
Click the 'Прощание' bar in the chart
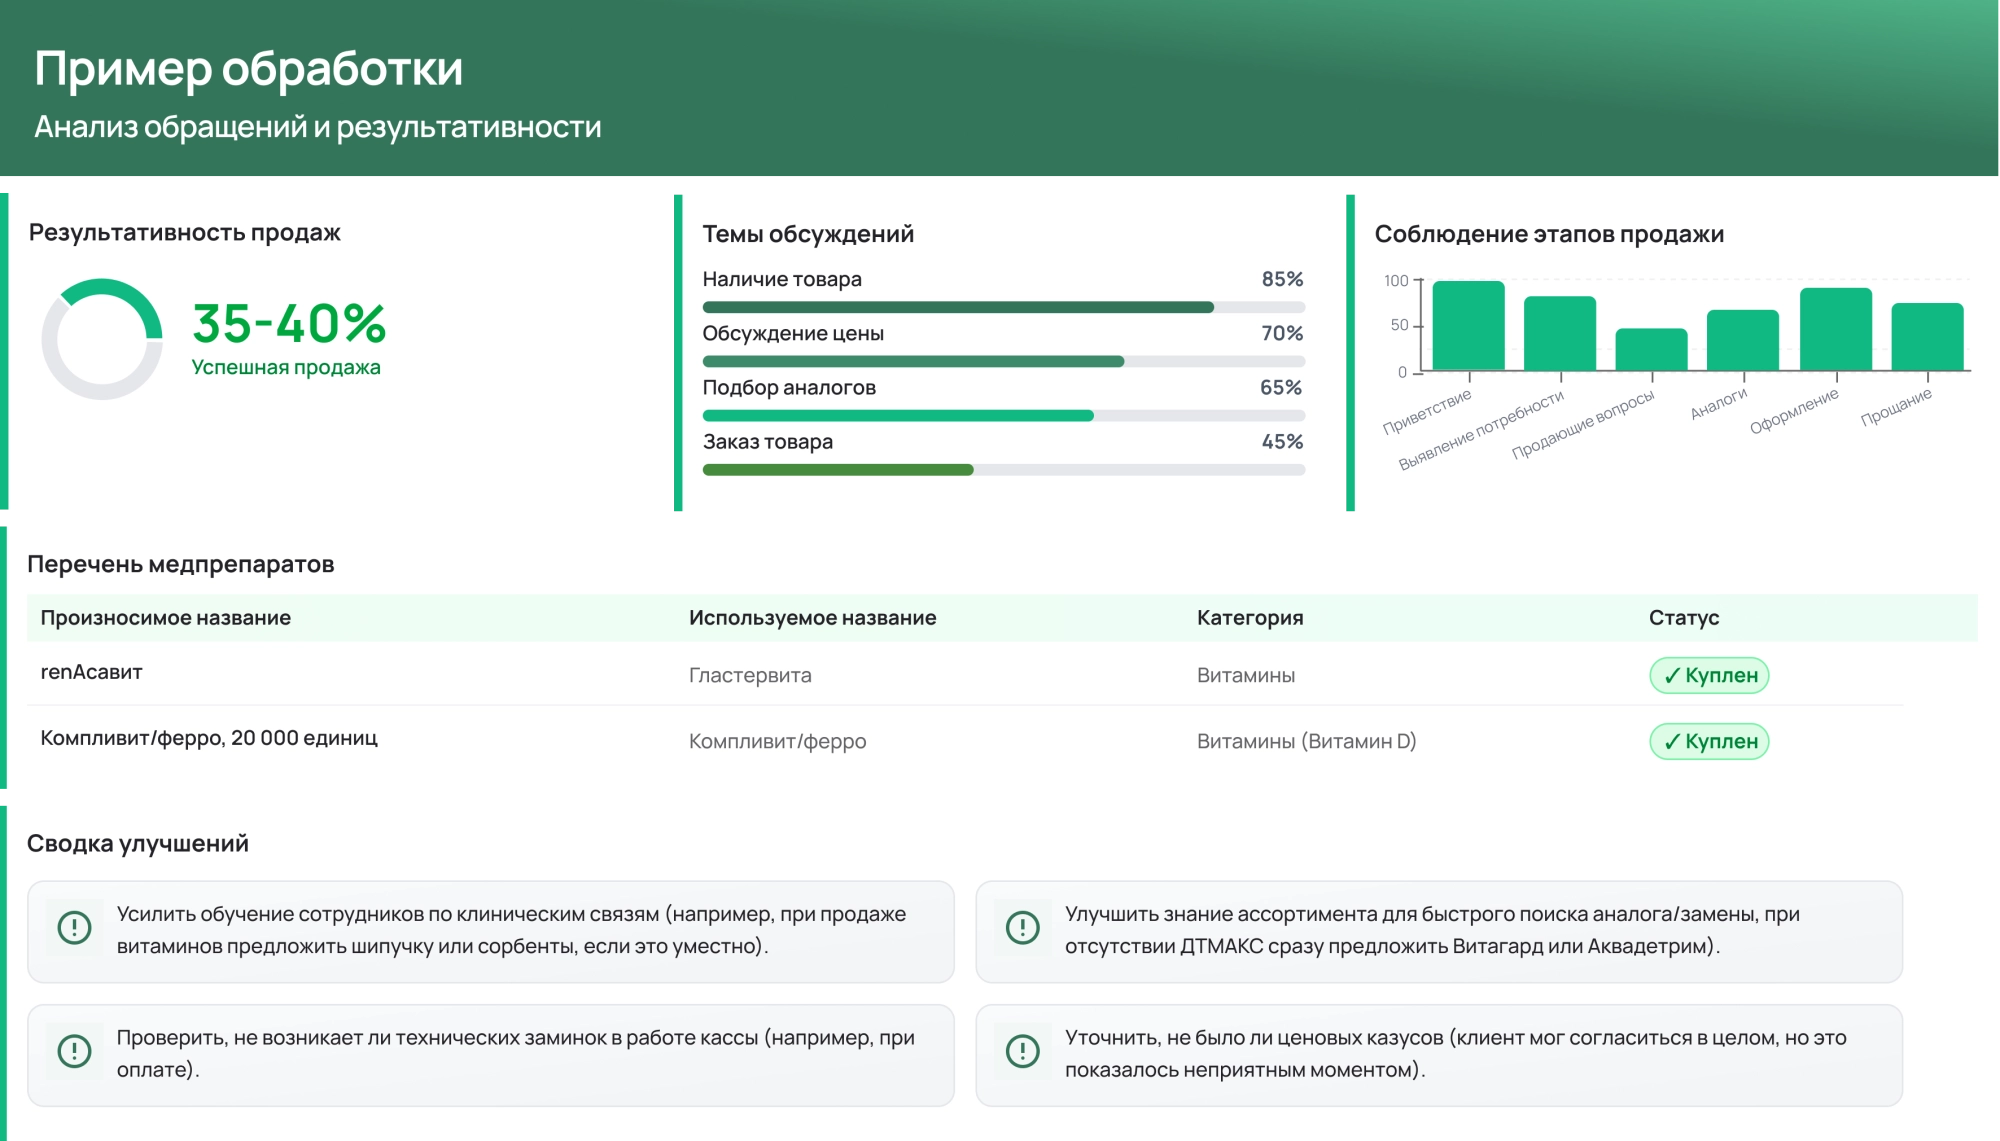click(x=1928, y=337)
